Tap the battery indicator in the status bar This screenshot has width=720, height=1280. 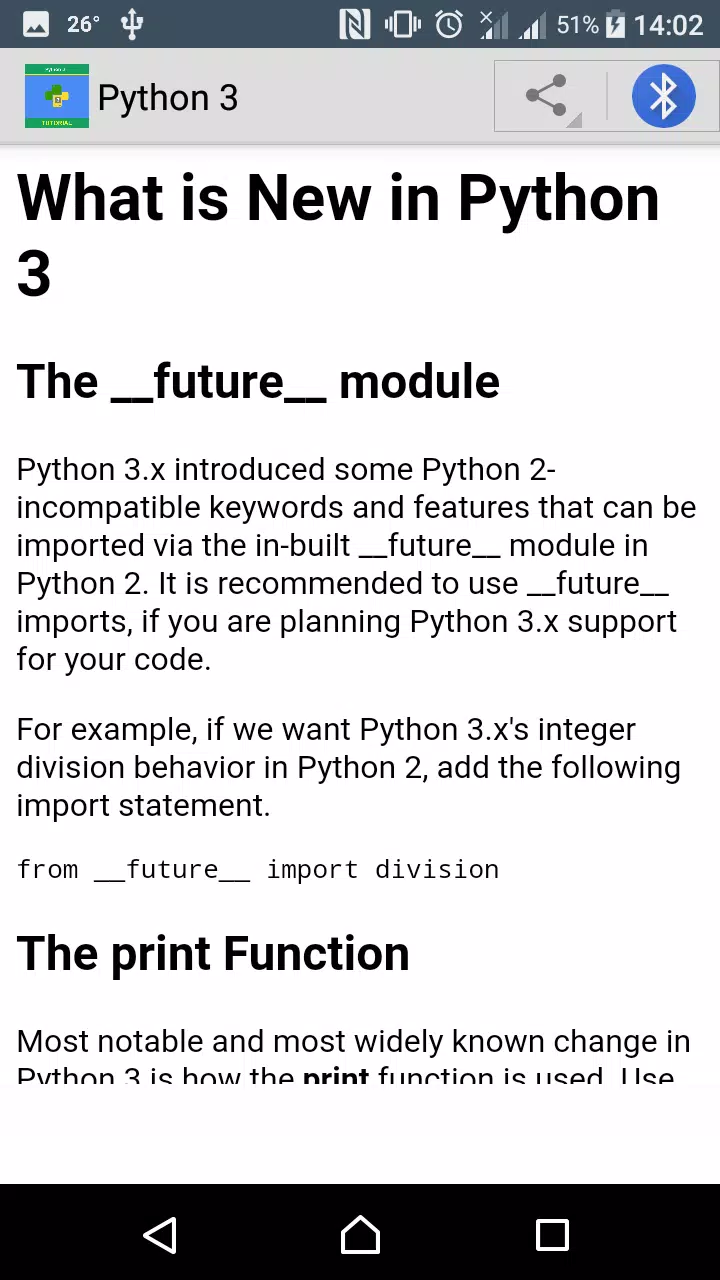[x=615, y=24]
